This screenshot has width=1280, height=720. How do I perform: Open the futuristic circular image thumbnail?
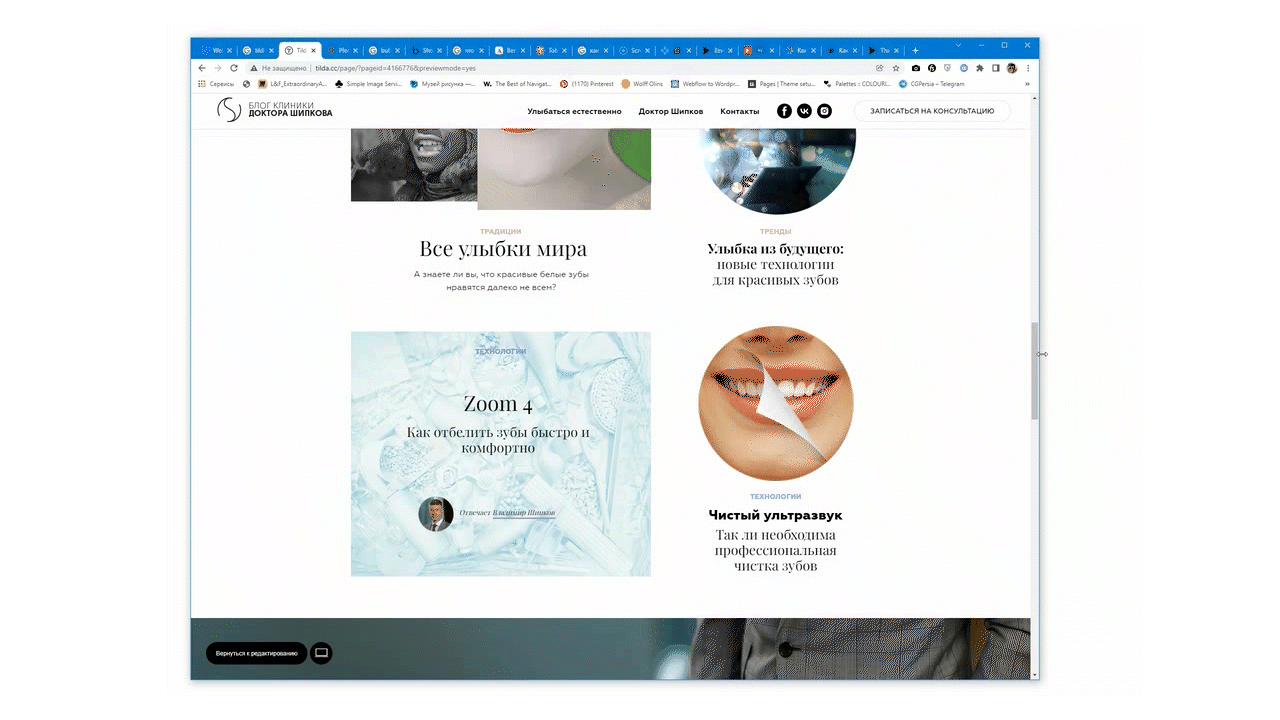777,170
